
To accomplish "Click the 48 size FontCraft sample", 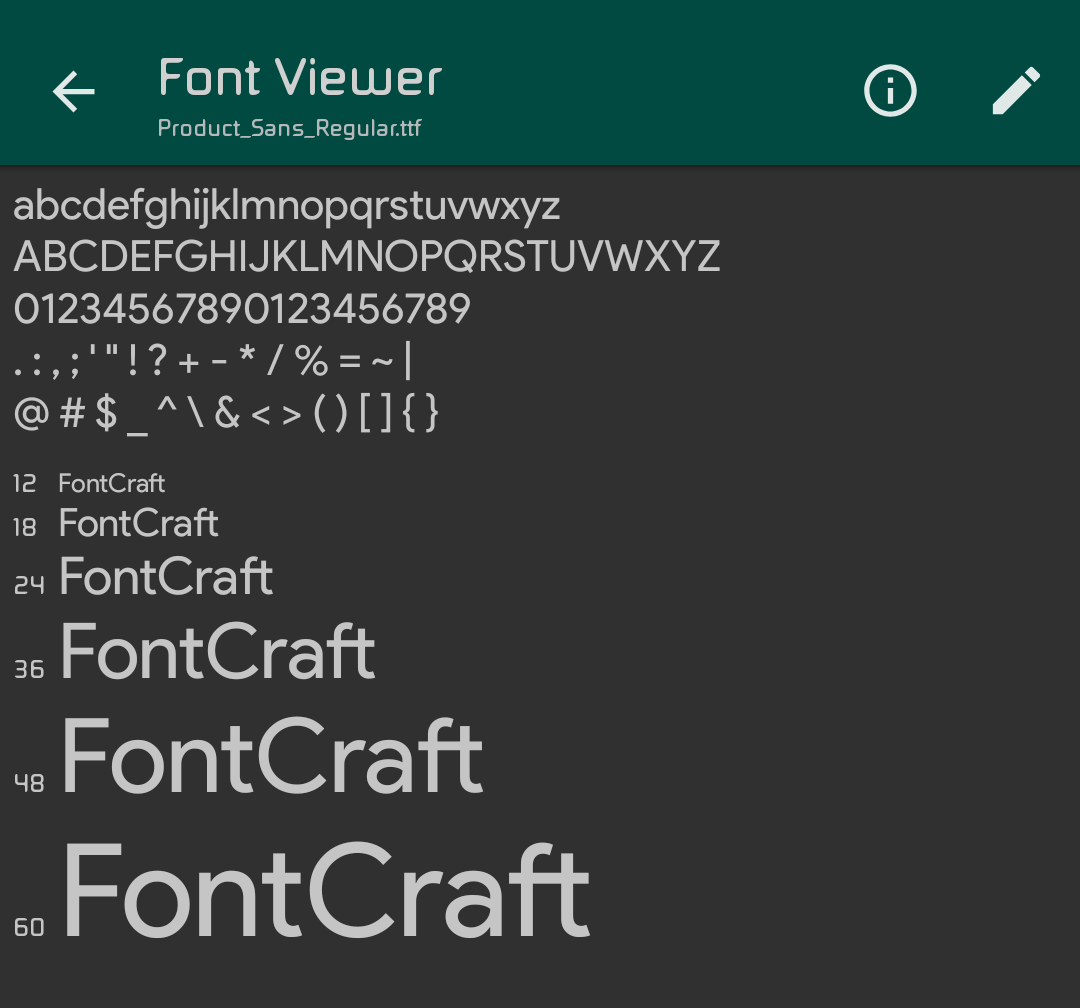I will point(272,756).
